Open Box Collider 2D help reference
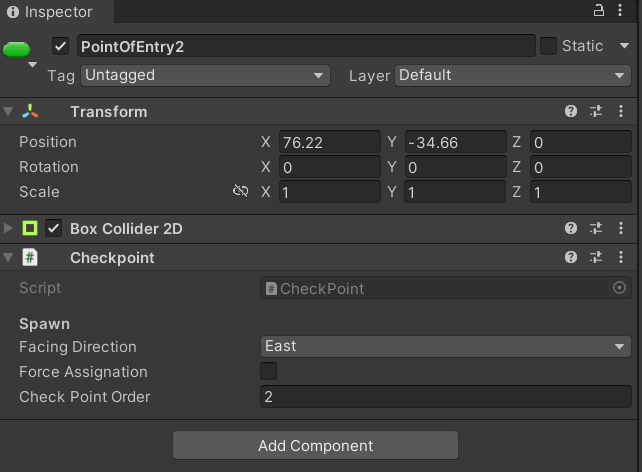Screen dimensions: 642x472 coord(571,228)
